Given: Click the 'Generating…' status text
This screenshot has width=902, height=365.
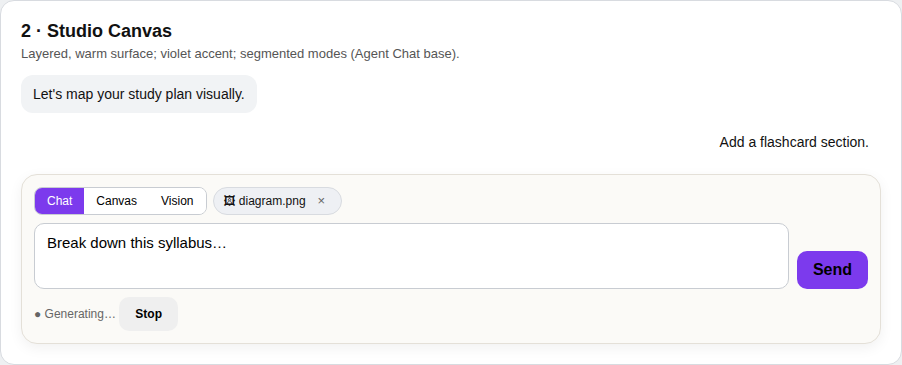Looking at the screenshot, I should click(x=80, y=314).
